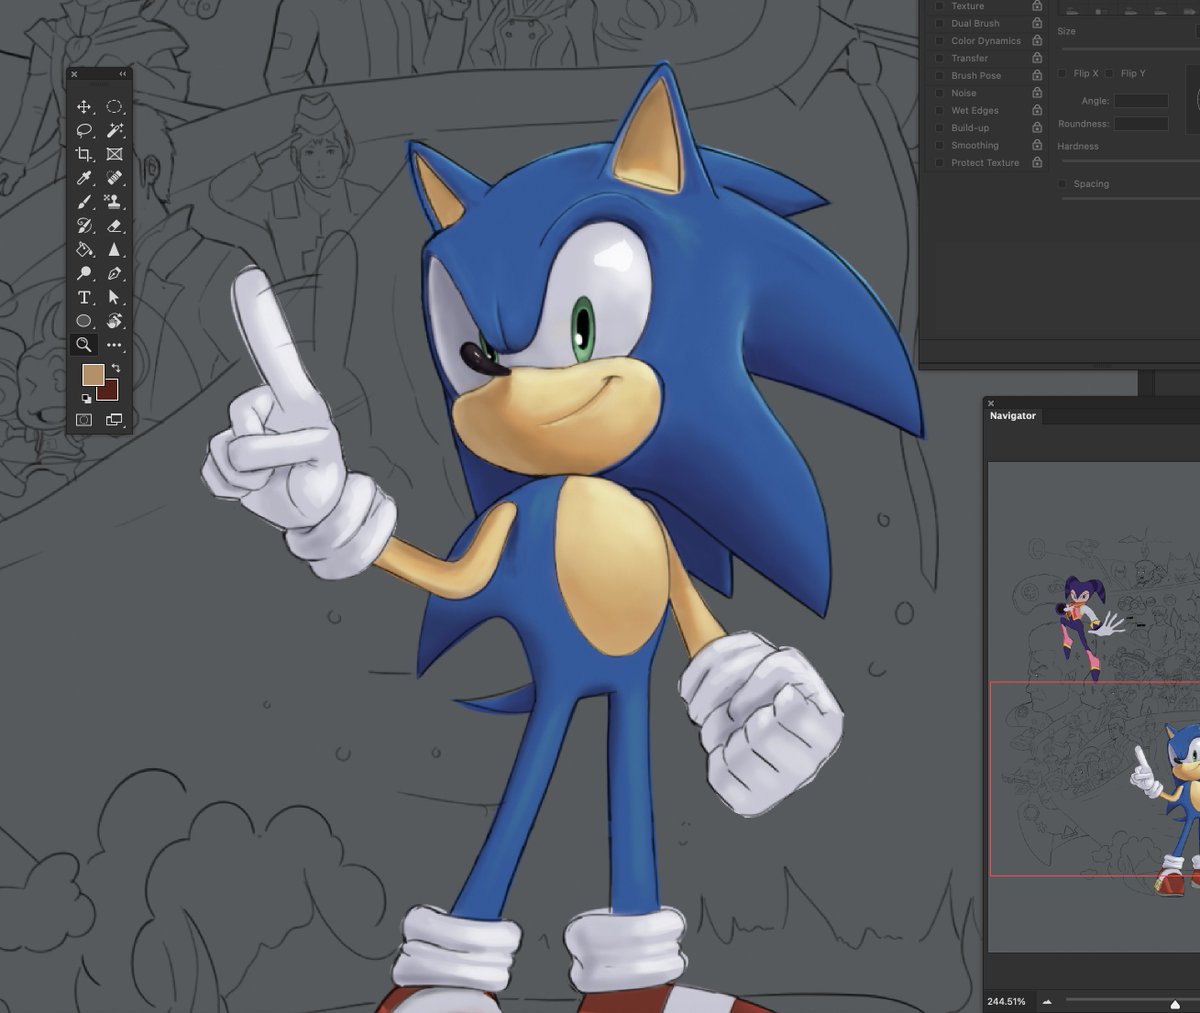Collapse the tools panel with double arrows
1200x1013 pixels.
pos(123,74)
